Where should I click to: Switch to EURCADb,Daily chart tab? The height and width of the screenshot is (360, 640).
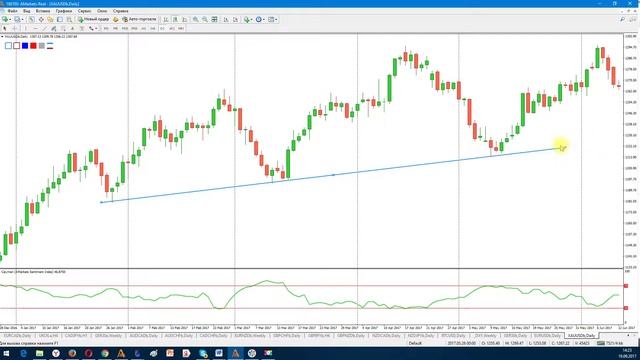coord(17,336)
